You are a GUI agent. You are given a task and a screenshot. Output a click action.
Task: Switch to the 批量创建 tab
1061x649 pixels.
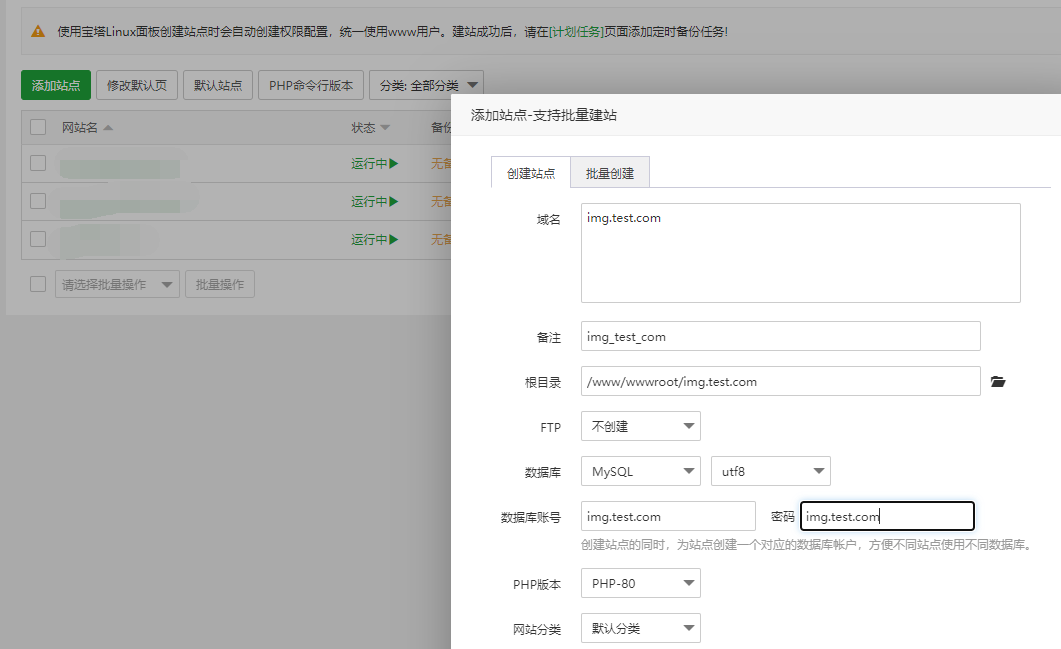[x=610, y=172]
